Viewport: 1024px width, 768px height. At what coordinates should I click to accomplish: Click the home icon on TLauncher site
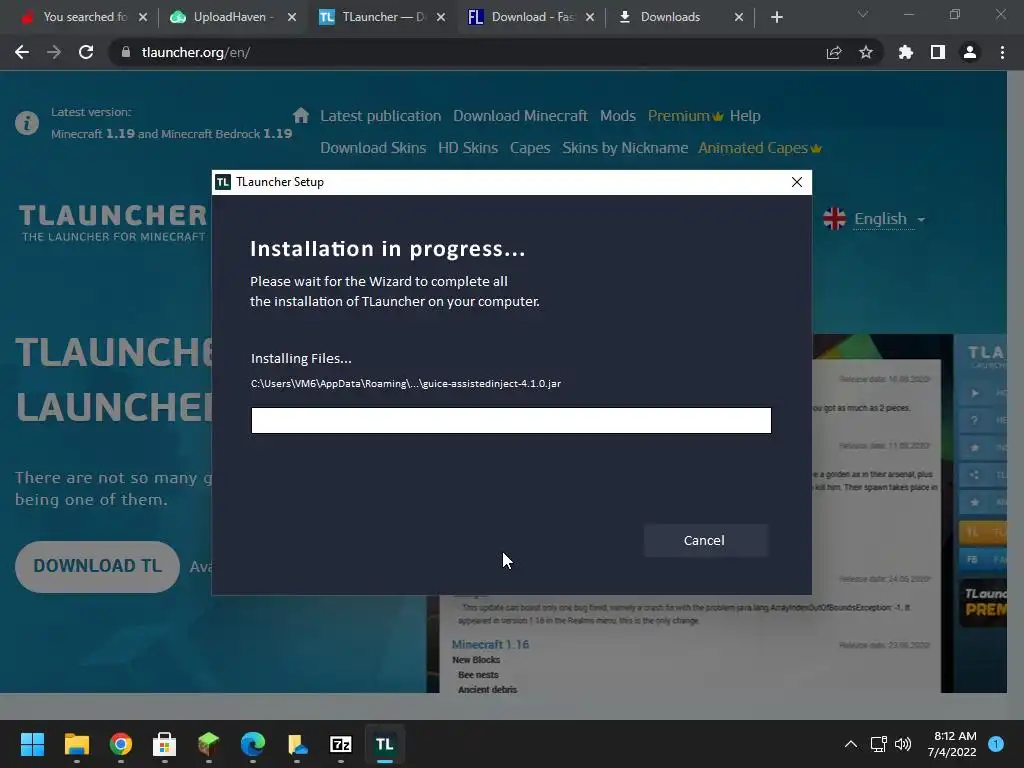301,116
